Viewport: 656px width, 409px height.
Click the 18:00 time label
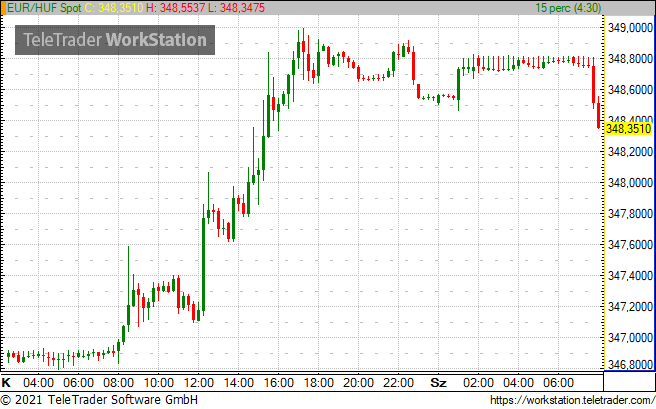[x=318, y=382]
